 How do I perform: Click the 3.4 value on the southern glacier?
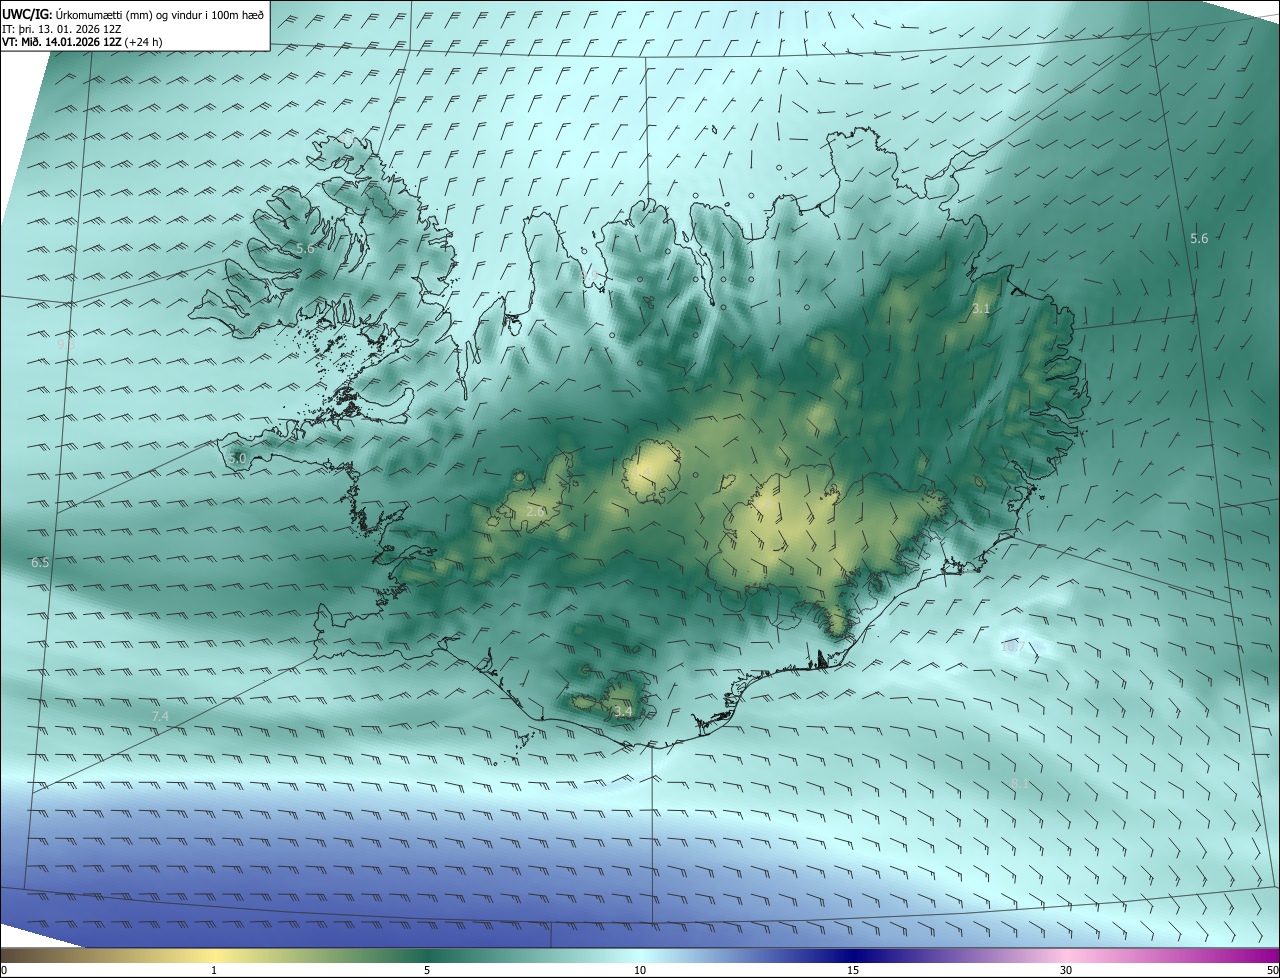622,711
